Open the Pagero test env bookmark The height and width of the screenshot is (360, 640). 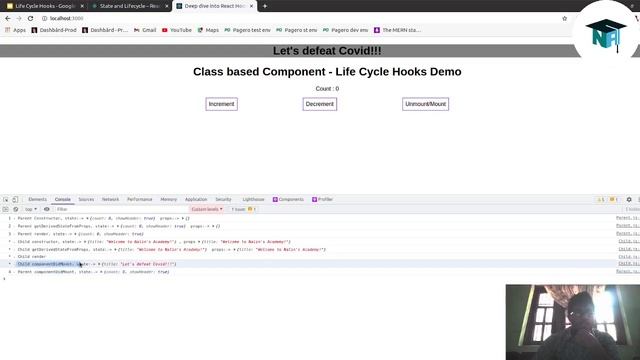click(247, 30)
